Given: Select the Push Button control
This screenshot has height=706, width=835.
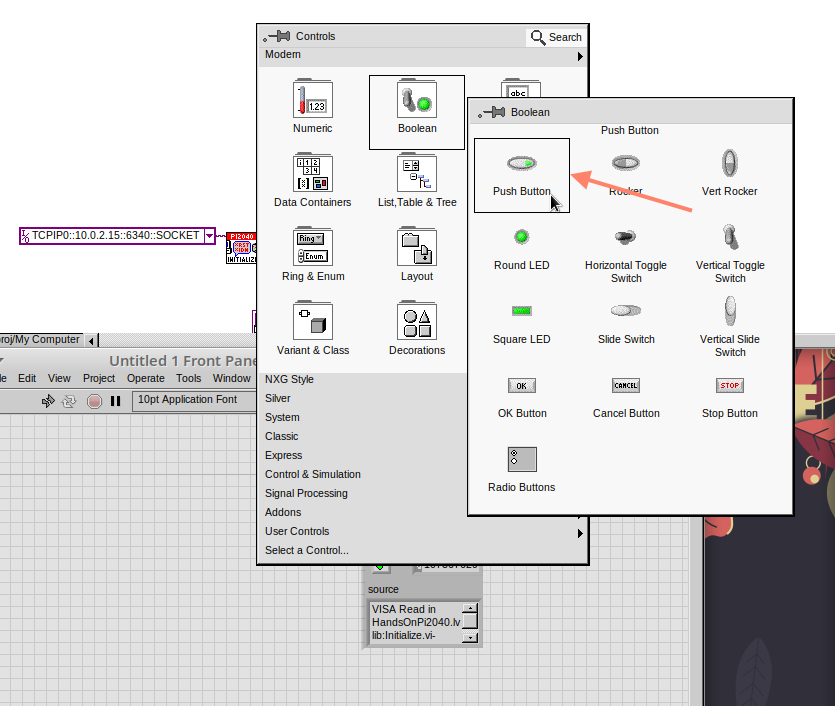Looking at the screenshot, I should pyautogui.click(x=522, y=175).
